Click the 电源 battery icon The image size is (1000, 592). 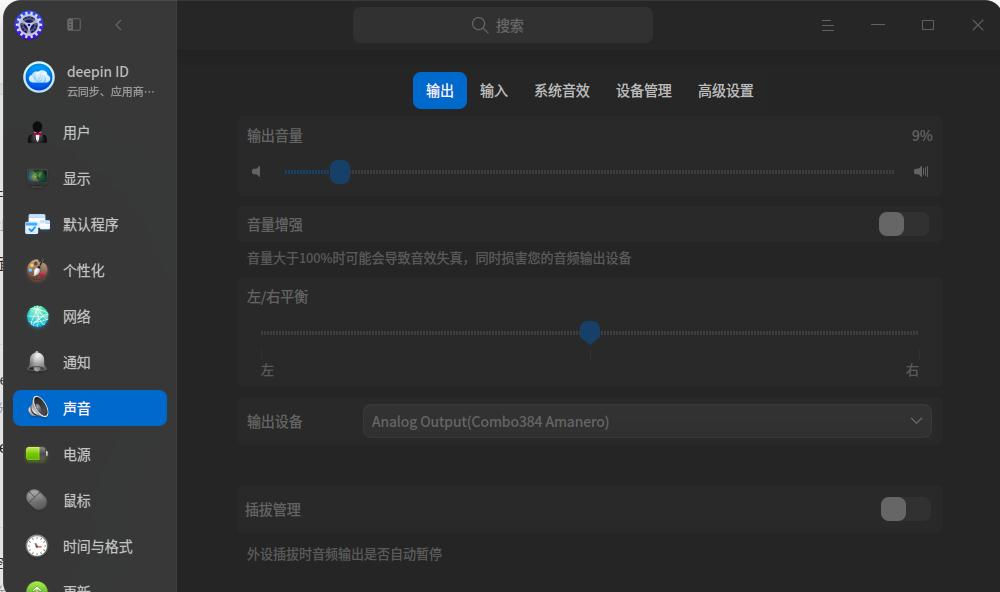point(36,454)
